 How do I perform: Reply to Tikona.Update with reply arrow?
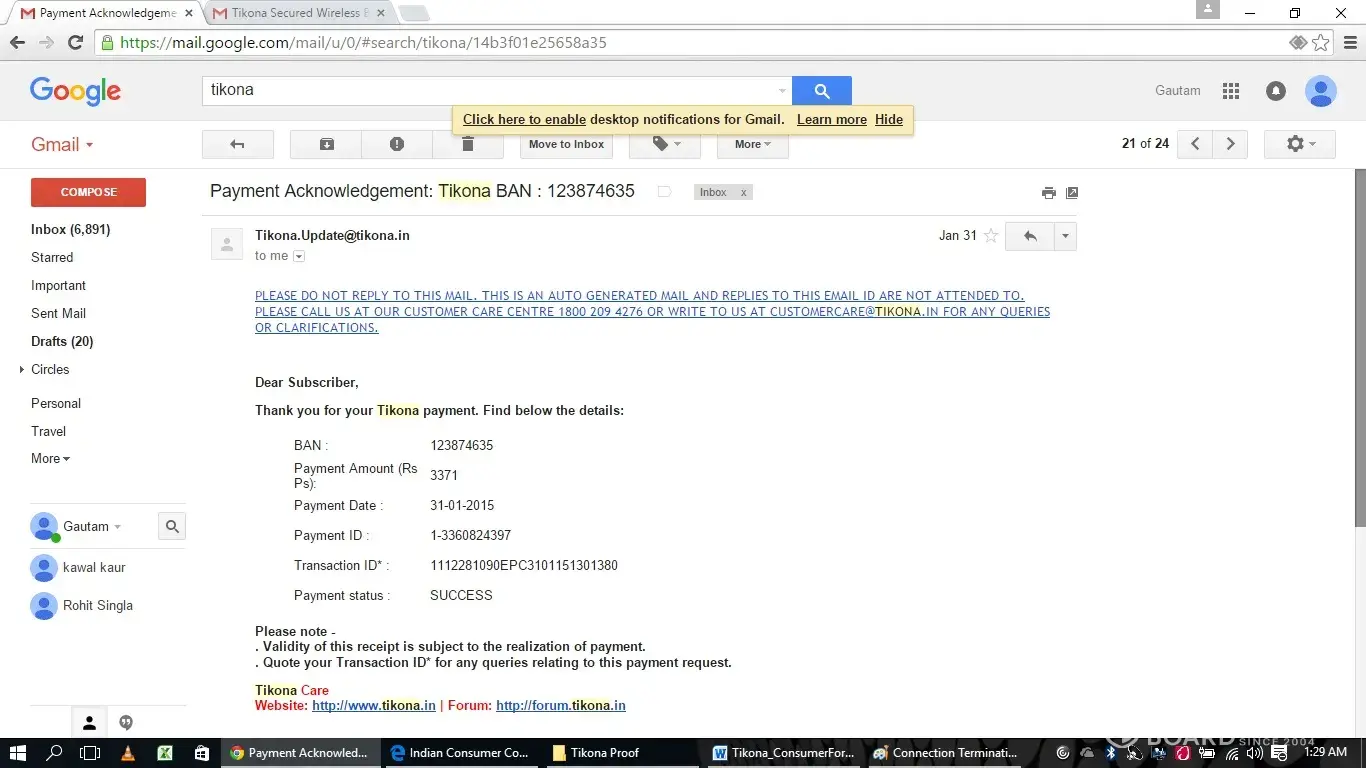coord(1030,236)
